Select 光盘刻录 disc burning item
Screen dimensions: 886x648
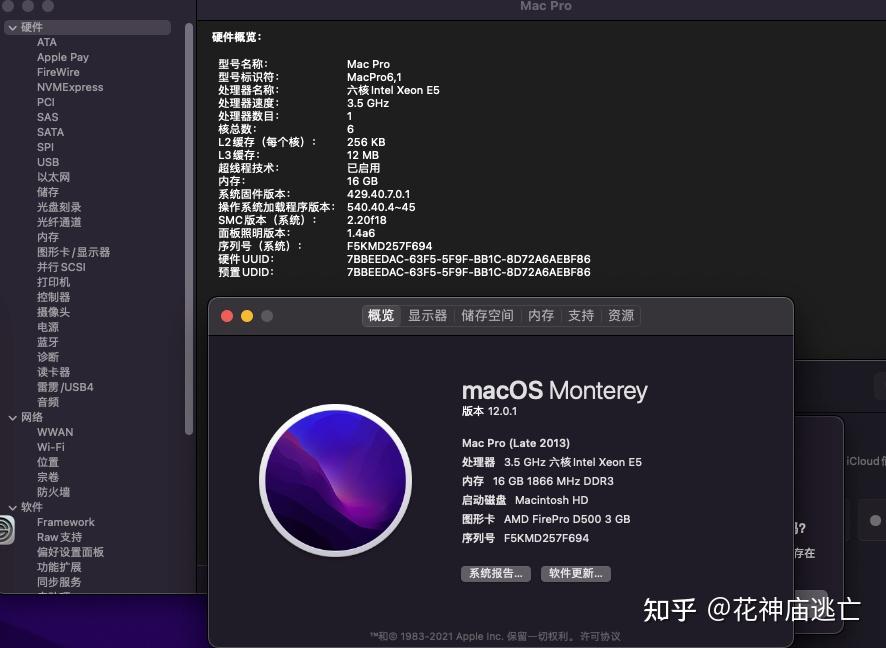(59, 207)
